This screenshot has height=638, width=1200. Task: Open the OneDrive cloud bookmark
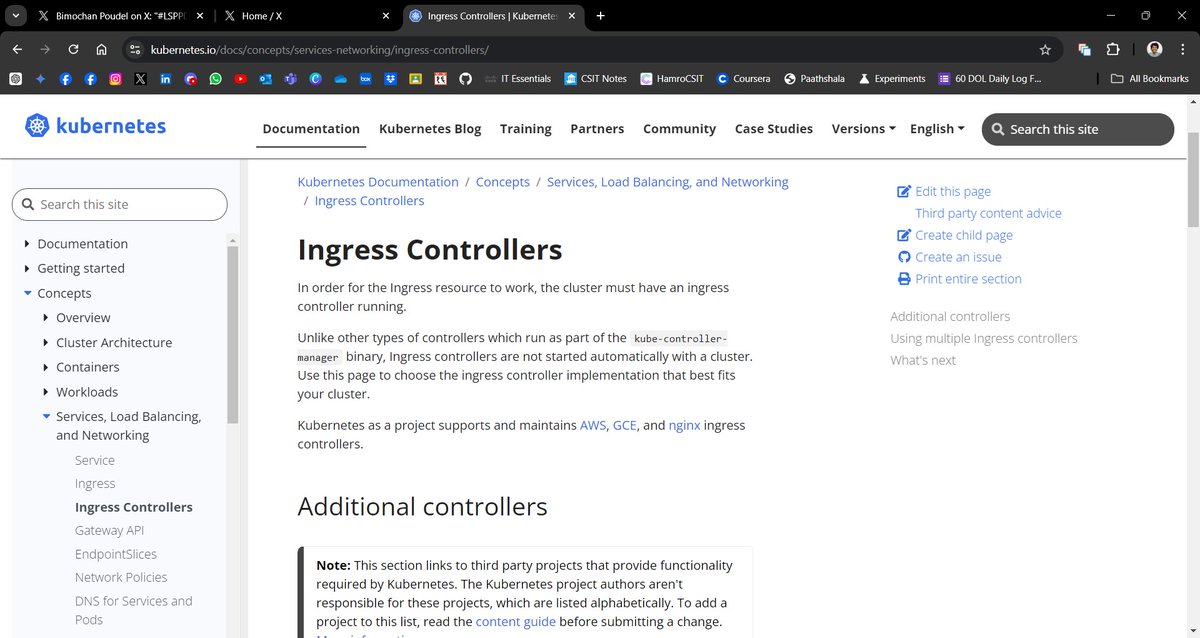pyautogui.click(x=341, y=79)
